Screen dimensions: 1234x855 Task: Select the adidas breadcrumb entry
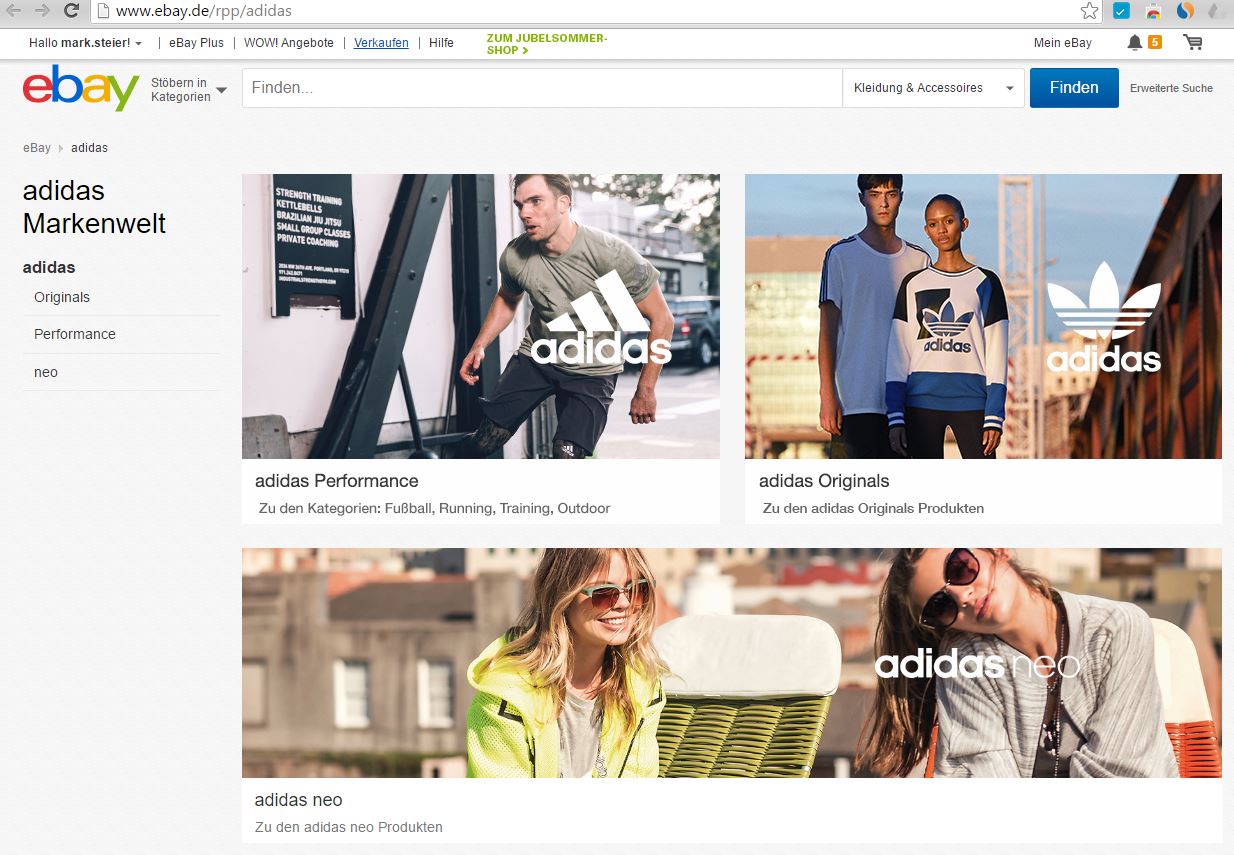point(89,148)
